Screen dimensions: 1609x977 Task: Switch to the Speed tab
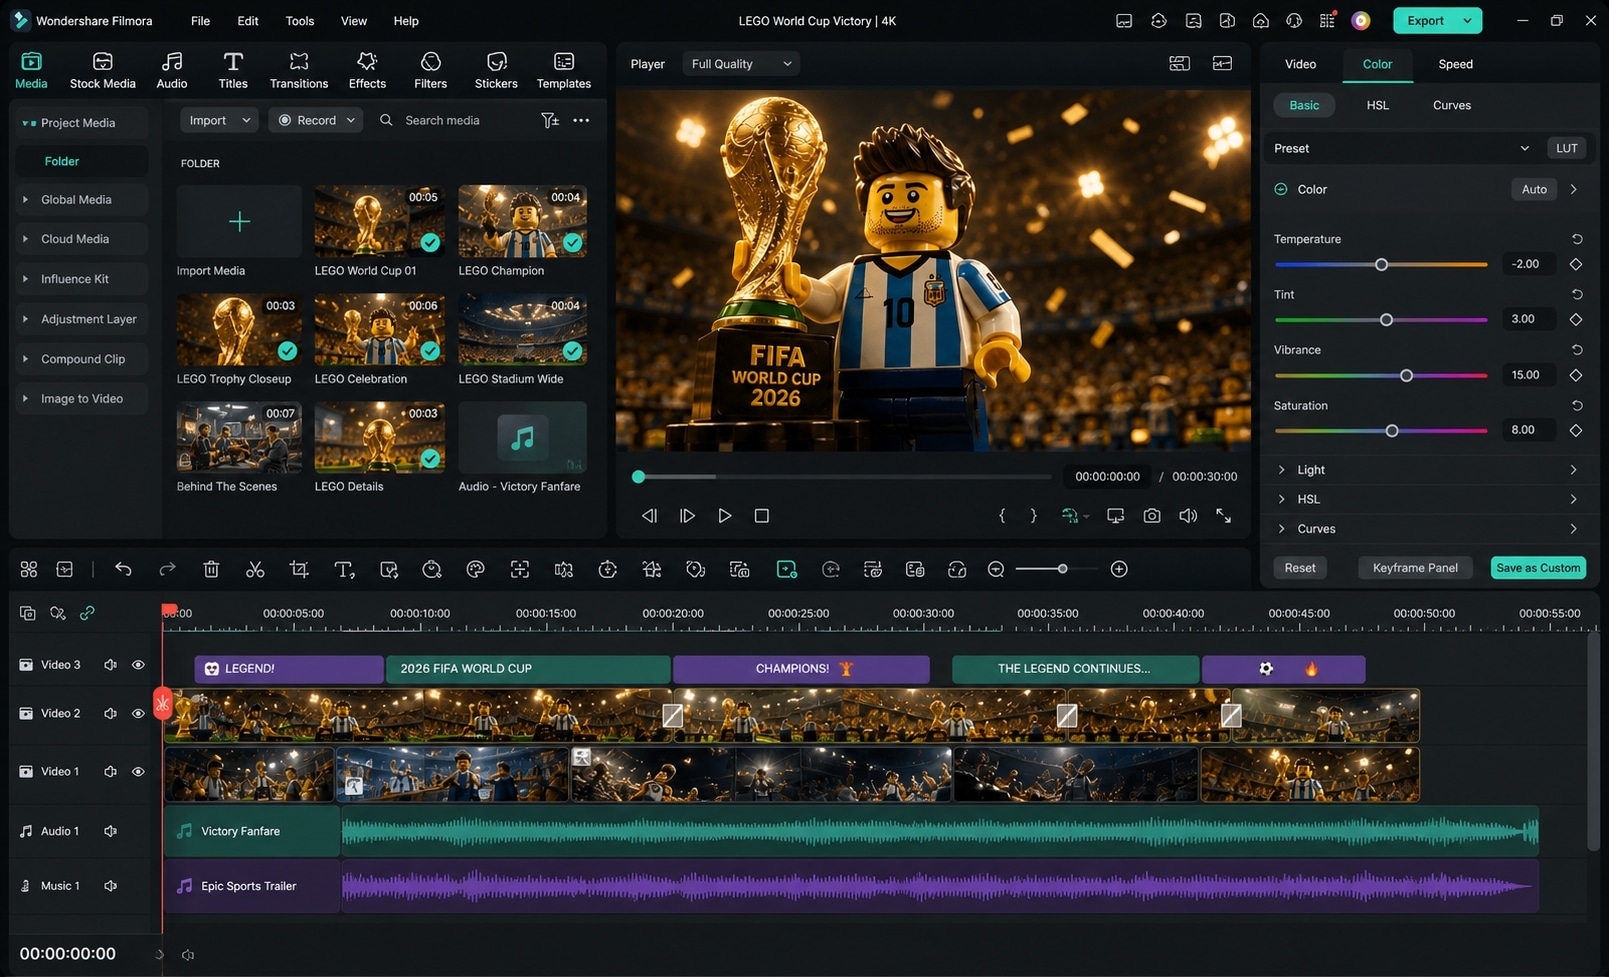point(1455,64)
